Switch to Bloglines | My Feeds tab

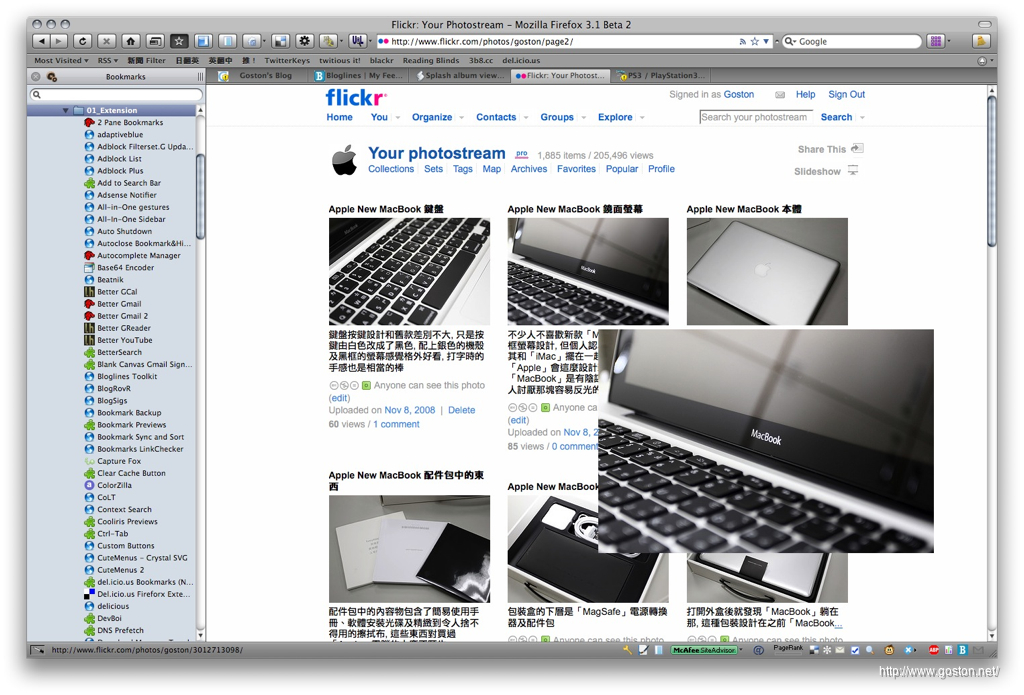359,76
